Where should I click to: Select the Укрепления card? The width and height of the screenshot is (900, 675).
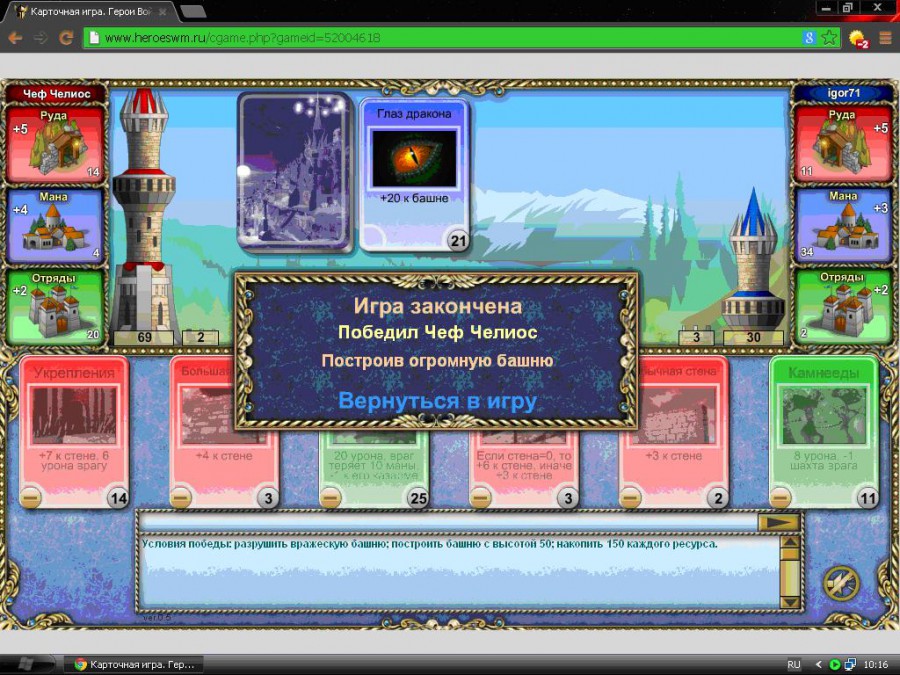coord(74,432)
